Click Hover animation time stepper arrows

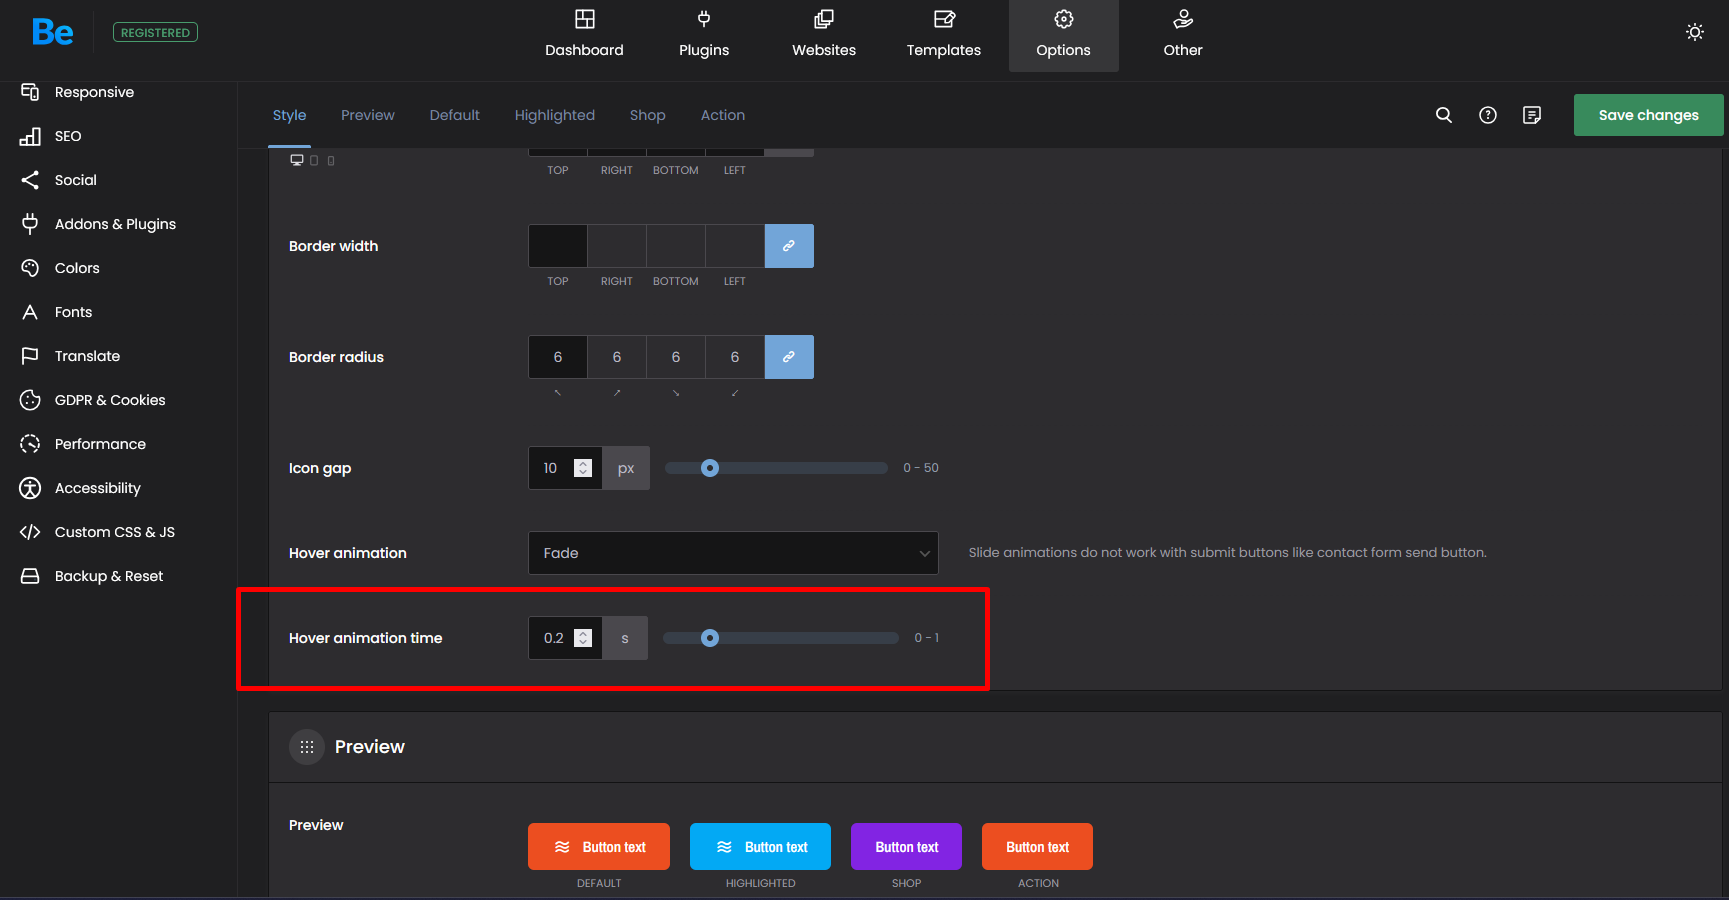click(x=583, y=638)
